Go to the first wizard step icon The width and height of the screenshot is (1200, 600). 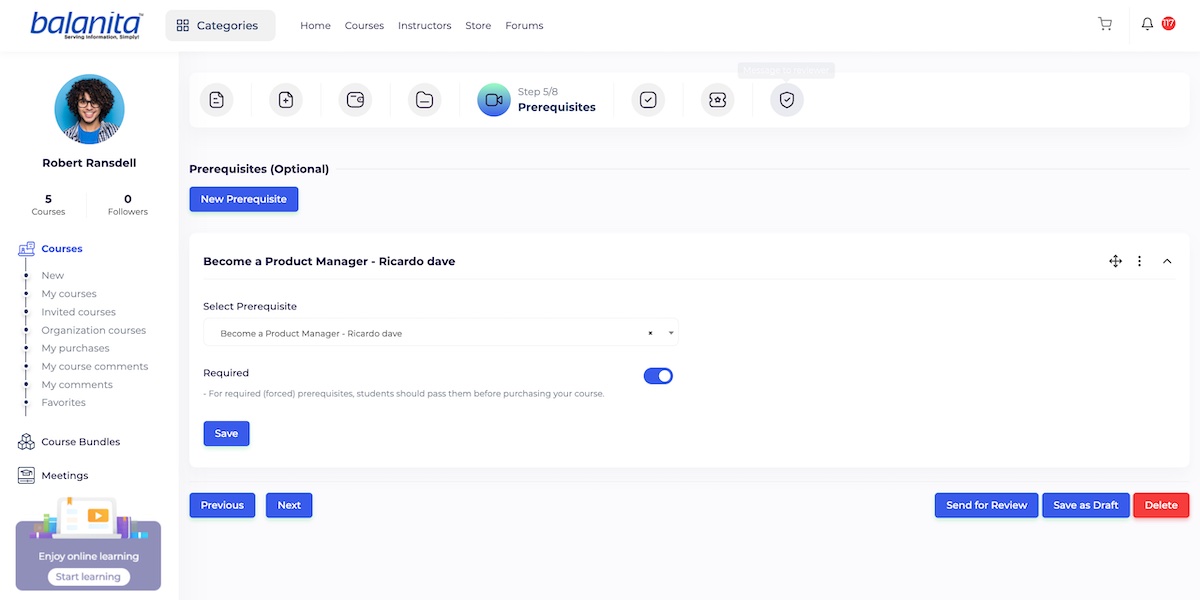(x=216, y=100)
